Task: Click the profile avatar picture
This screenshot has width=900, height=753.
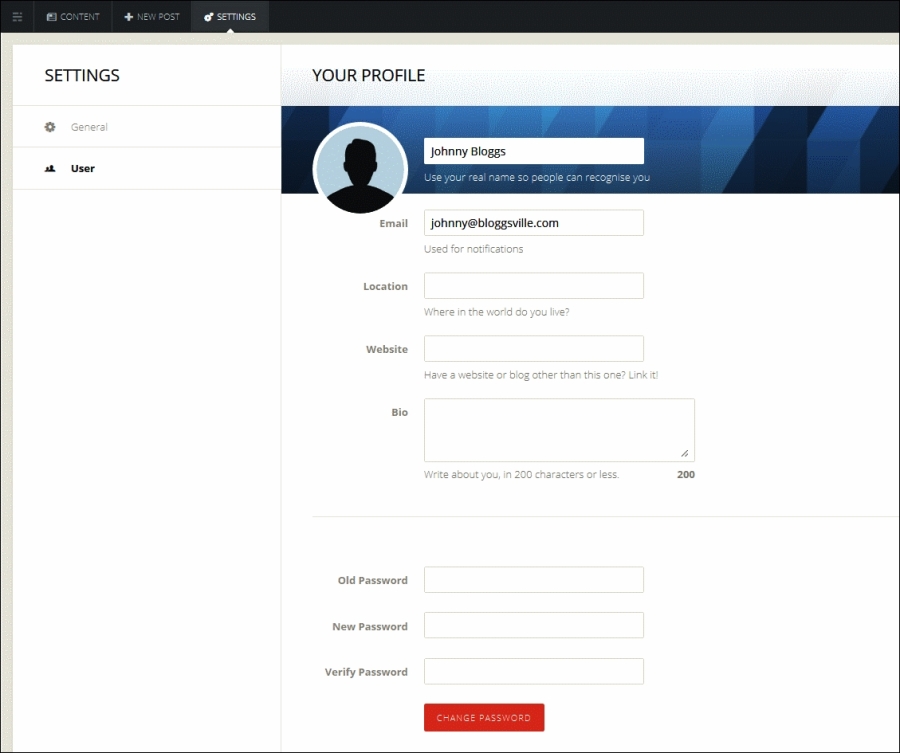Action: pos(360,169)
